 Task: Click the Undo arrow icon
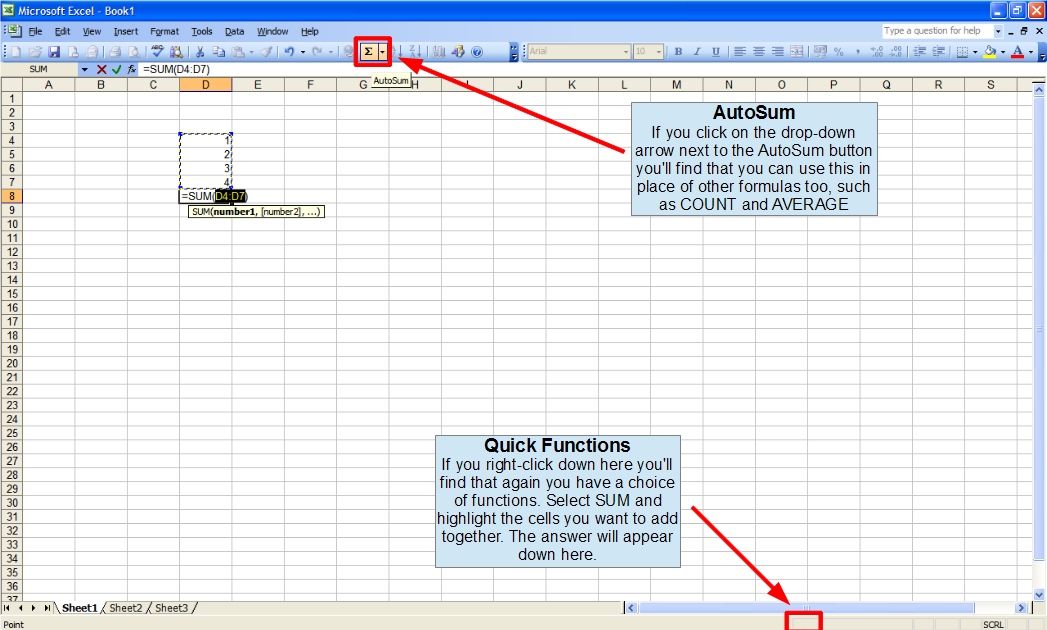click(289, 51)
